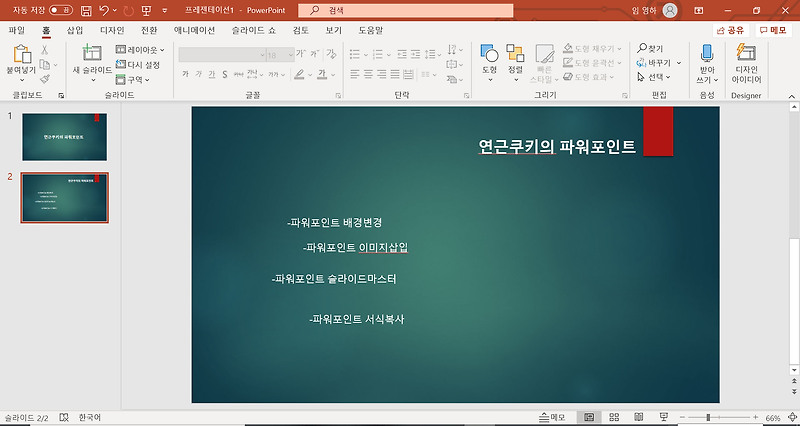Click the Copy icon in the clipboard group
The height and width of the screenshot is (426, 800).
pyautogui.click(x=45, y=65)
